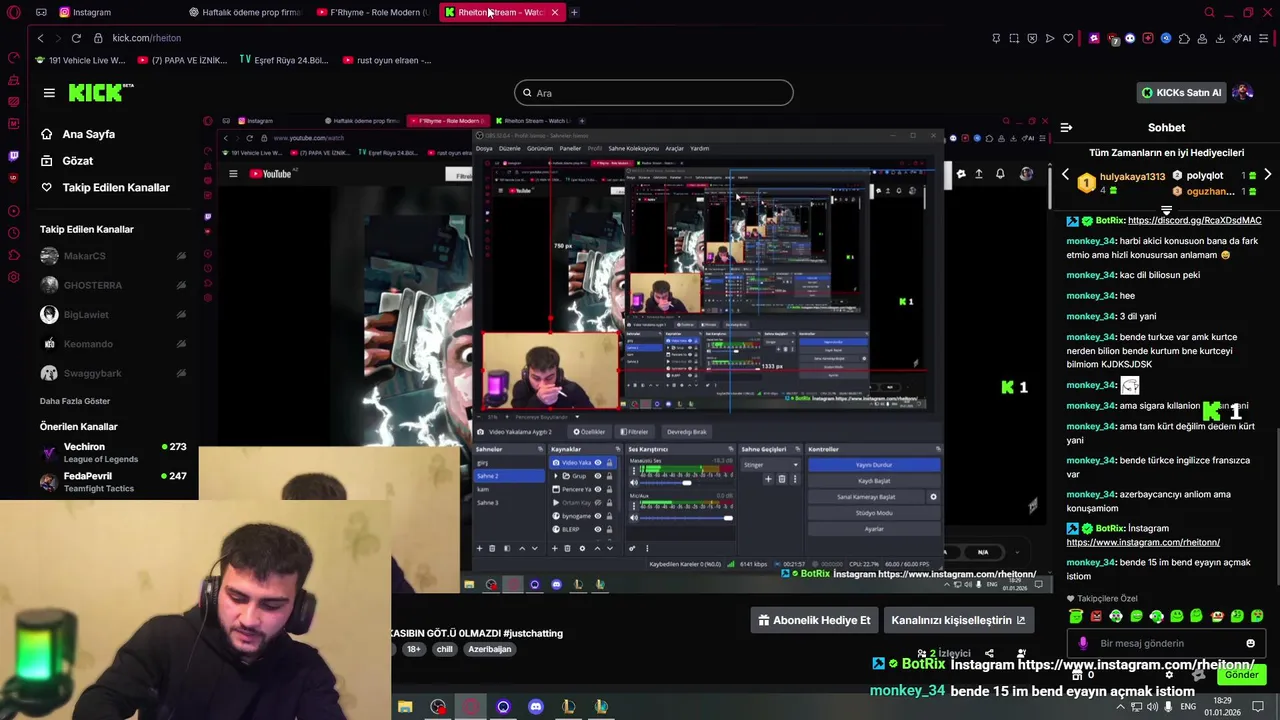
Task: Switch to F'Rhyme - Role Modern tab
Action: click(373, 12)
